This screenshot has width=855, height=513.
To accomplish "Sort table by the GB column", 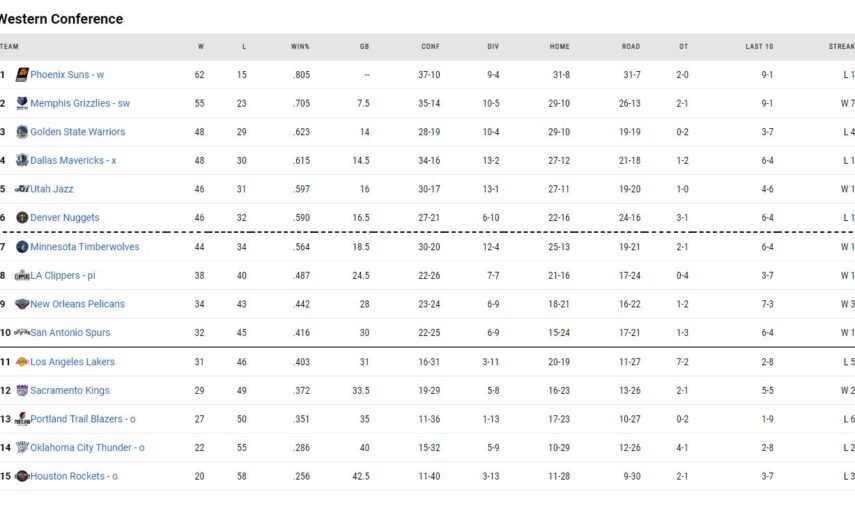I will 365,46.
